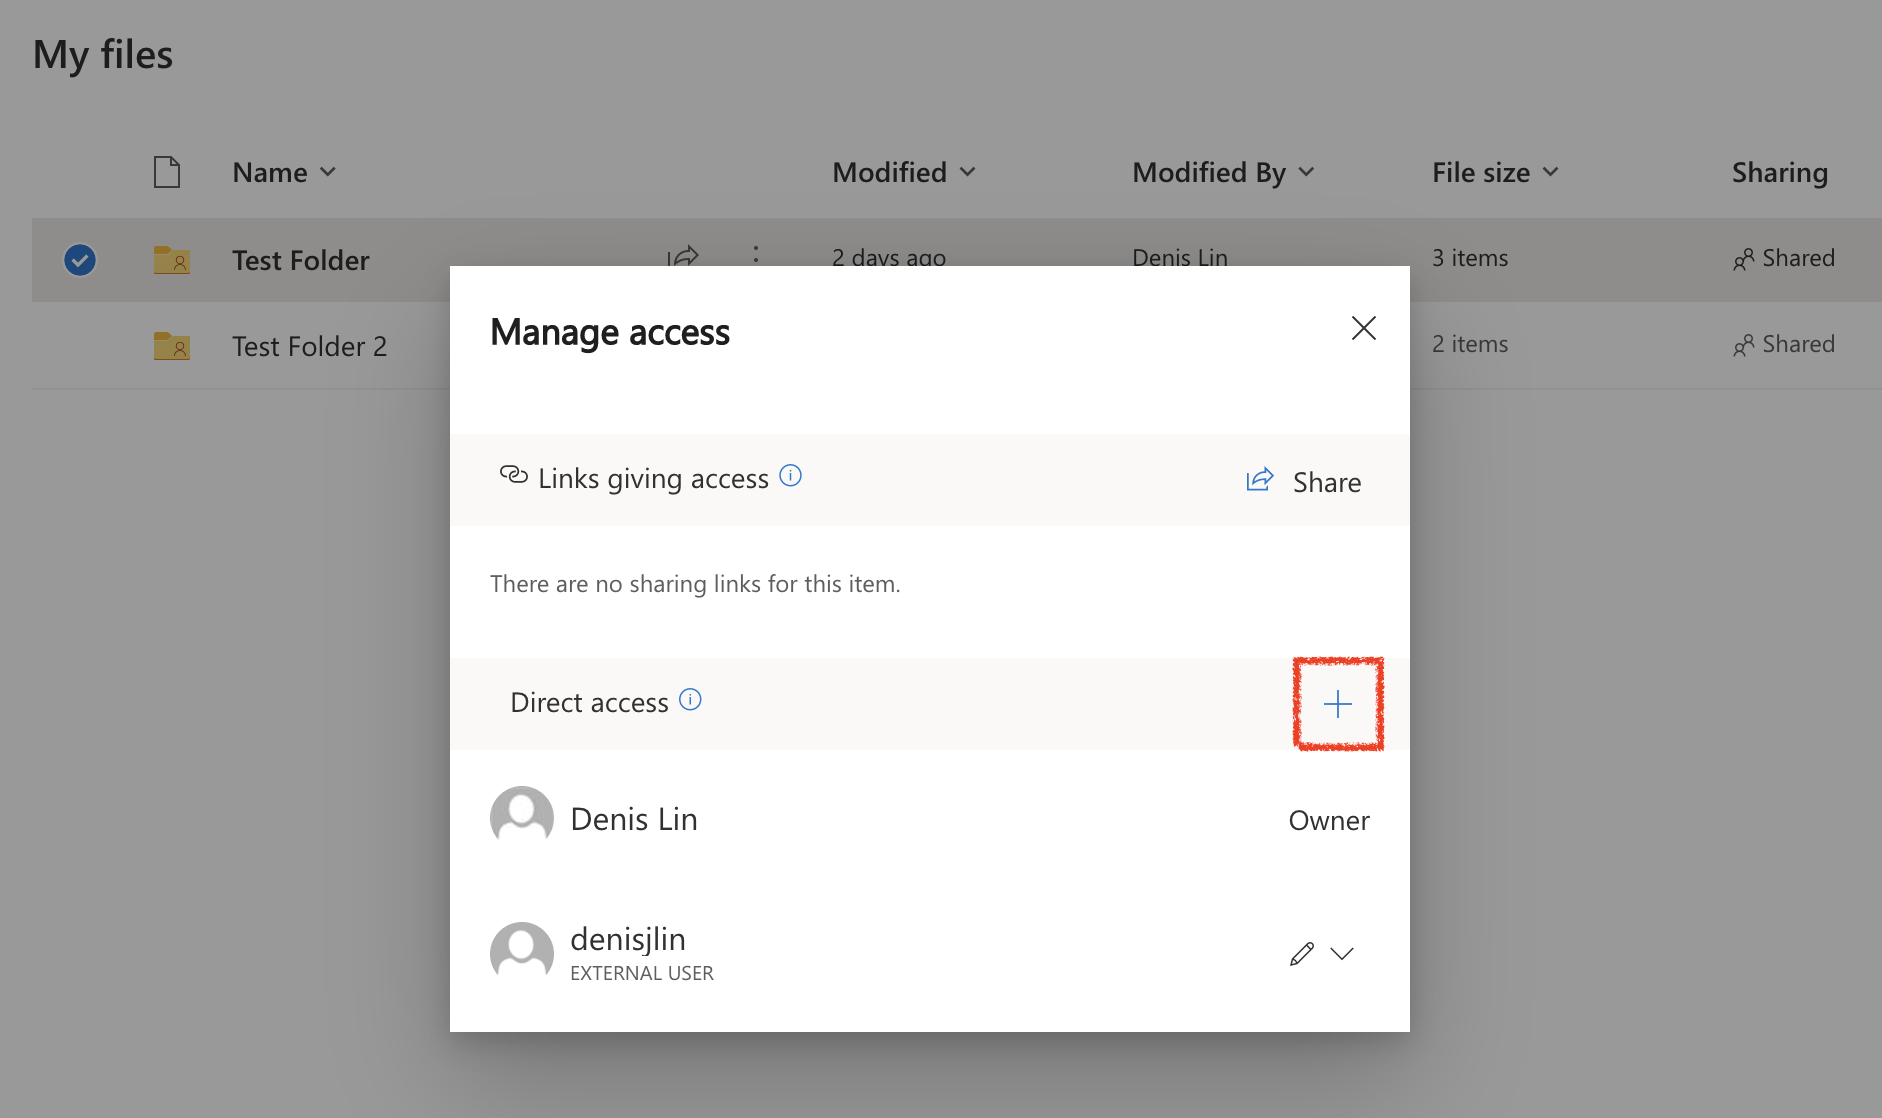Open File size column sorting options
Screen dimensions: 1882x1118
tap(1550, 172)
